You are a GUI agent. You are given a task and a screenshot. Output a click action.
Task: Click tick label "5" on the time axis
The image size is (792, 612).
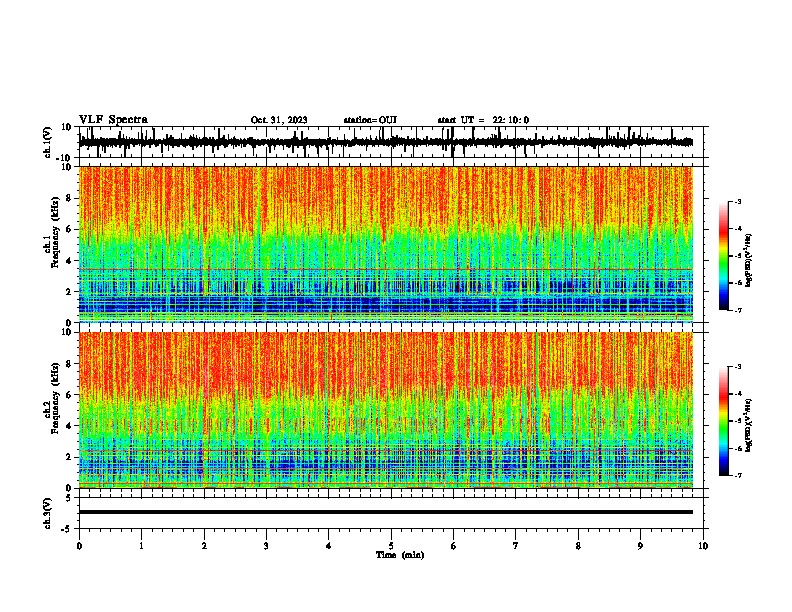click(391, 546)
